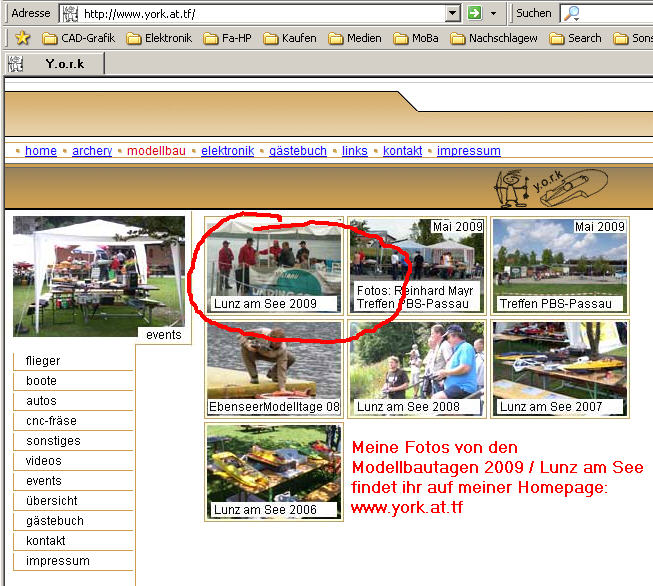Click the favorites star icon

tap(22, 38)
